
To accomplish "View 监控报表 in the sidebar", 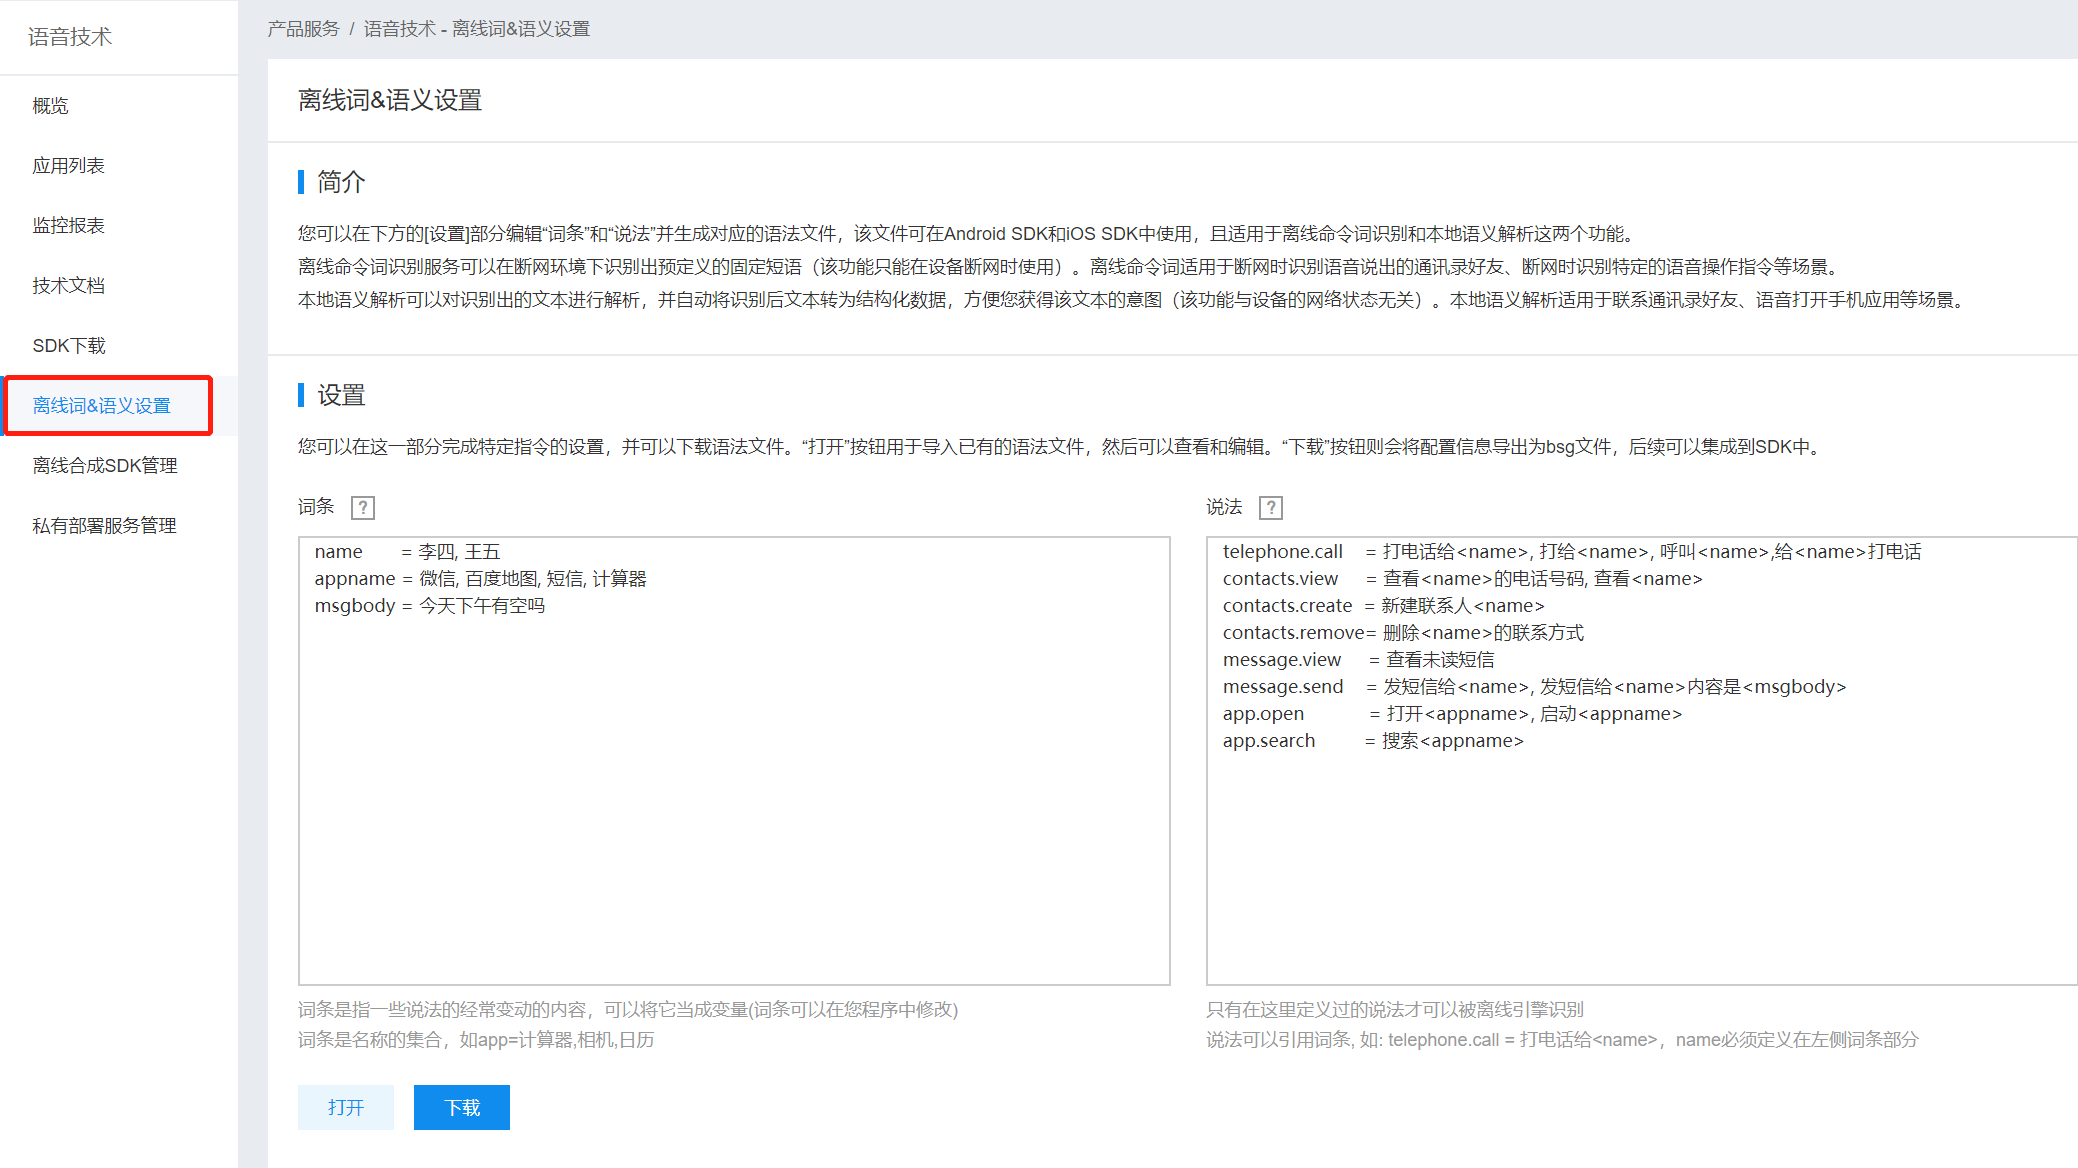I will 70,225.
